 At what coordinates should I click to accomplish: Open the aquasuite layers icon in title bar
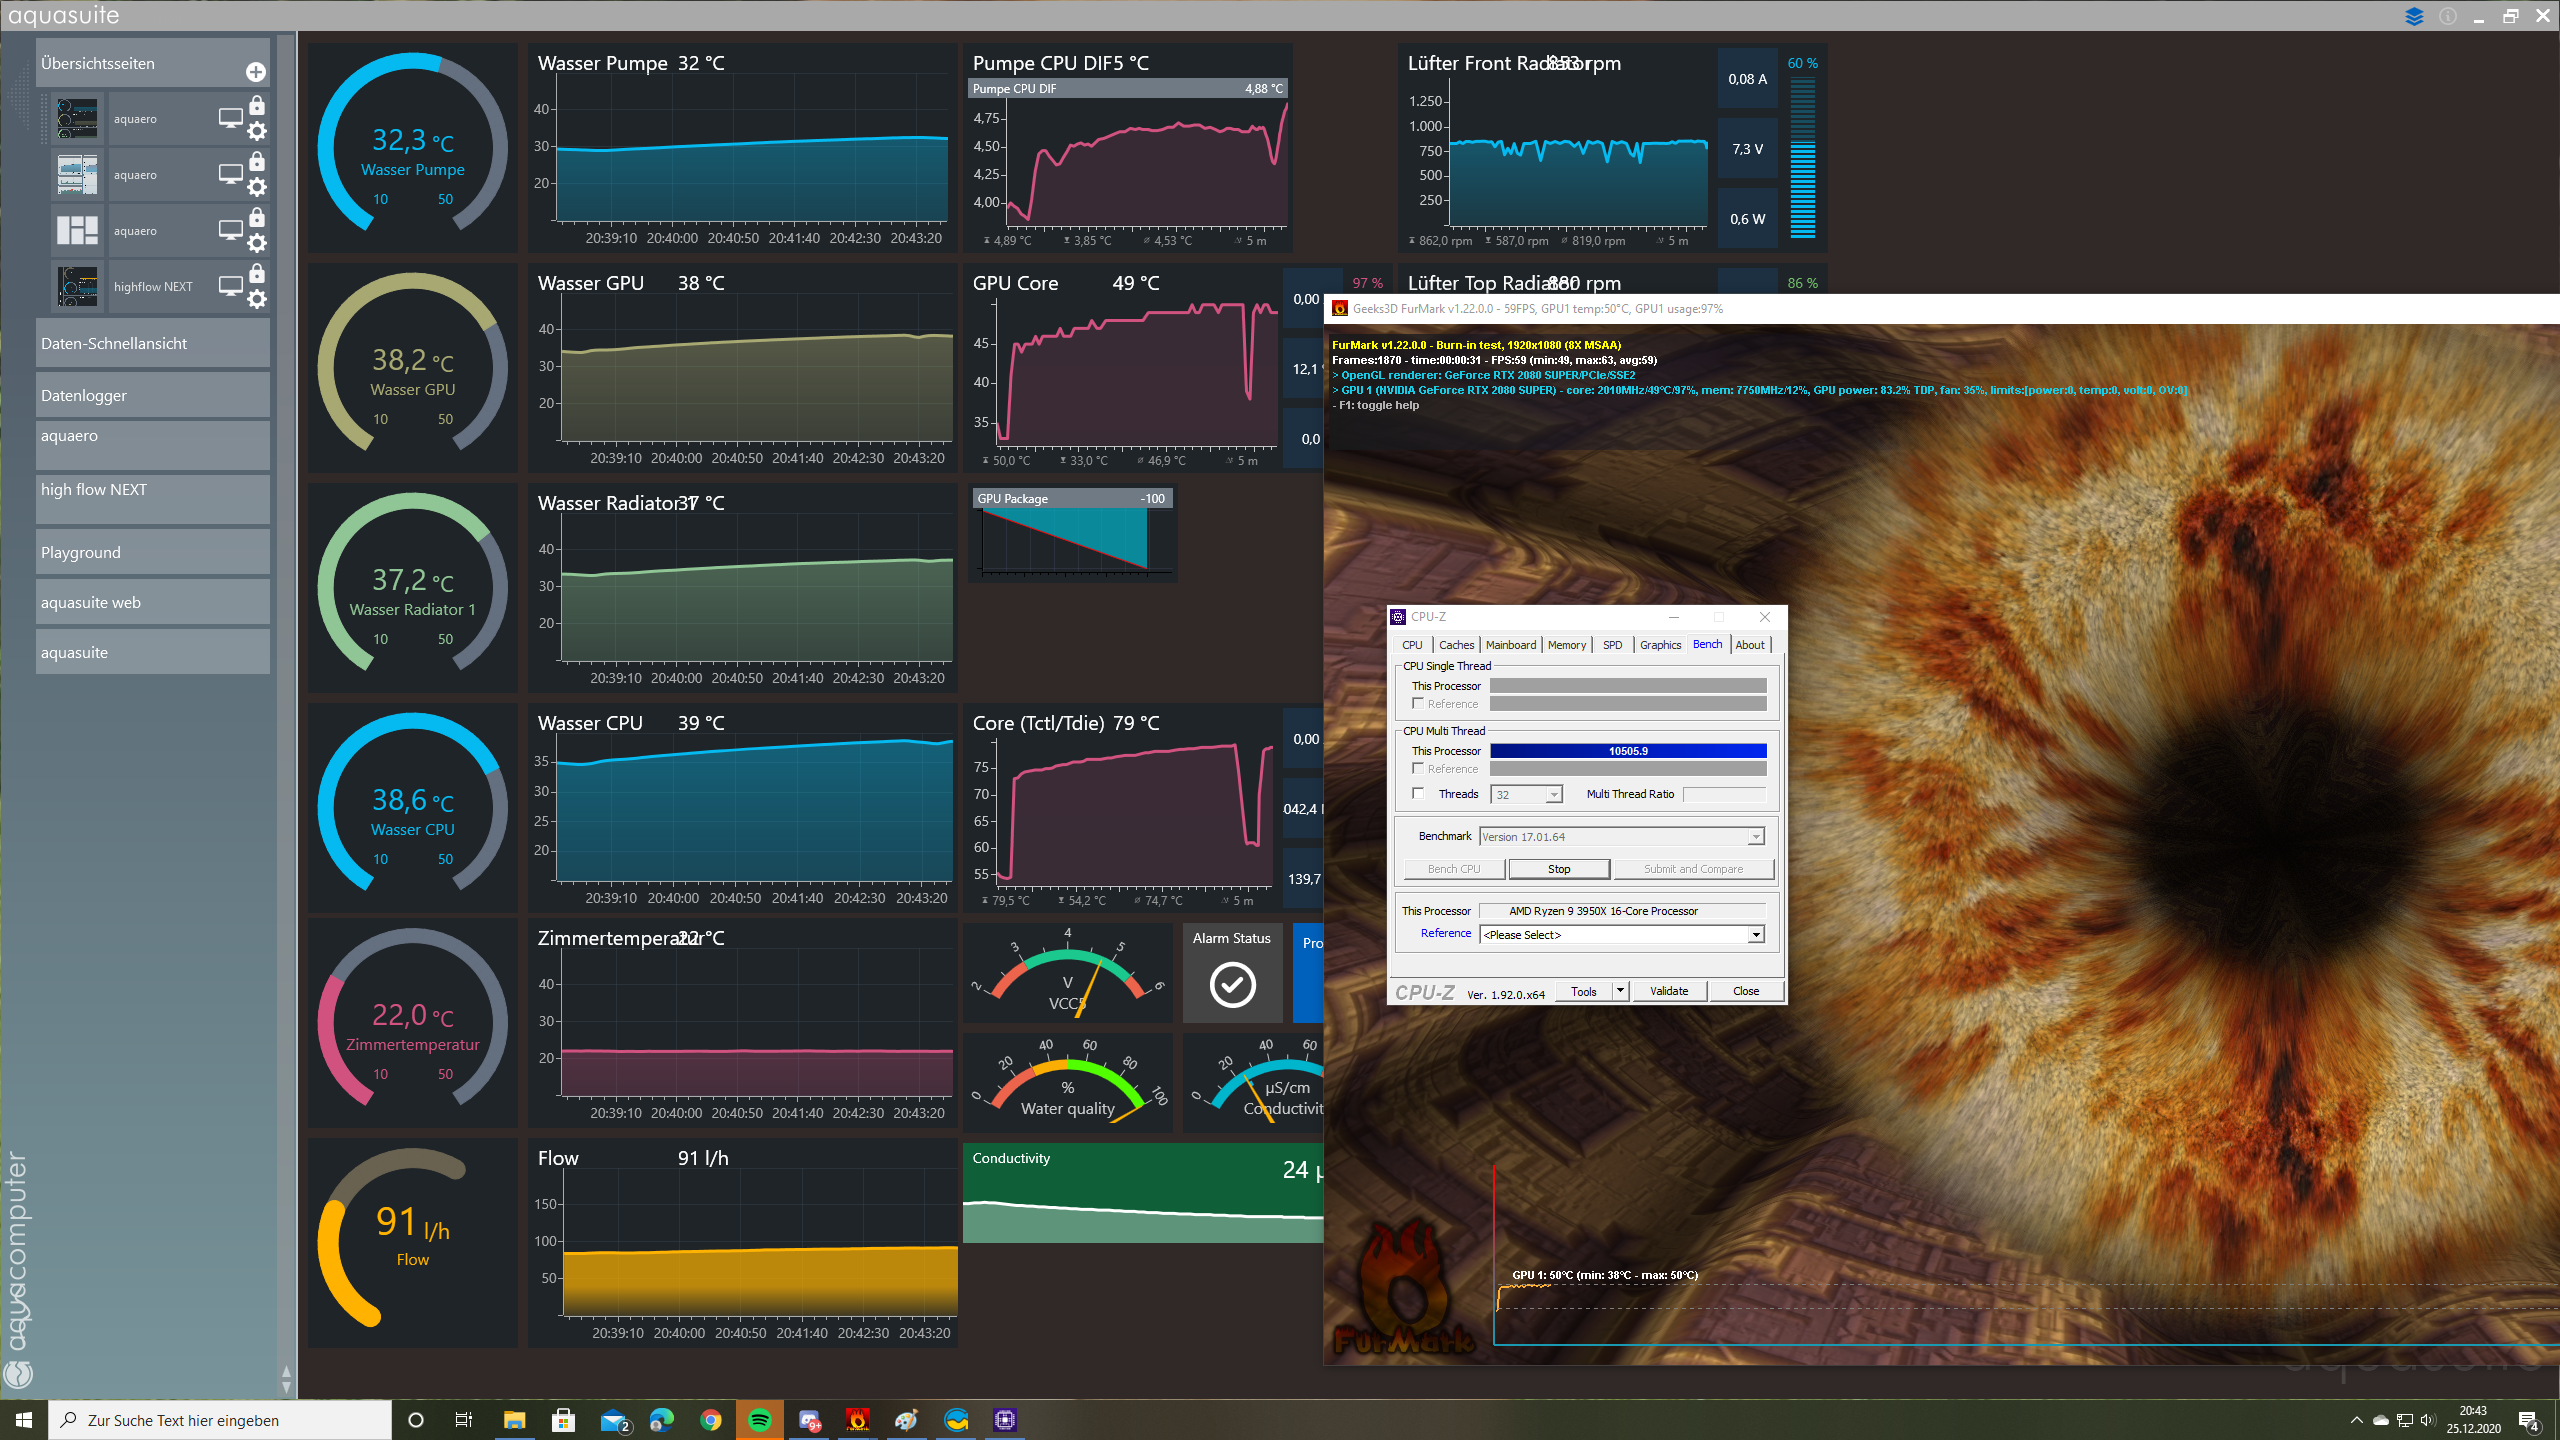tap(2414, 16)
